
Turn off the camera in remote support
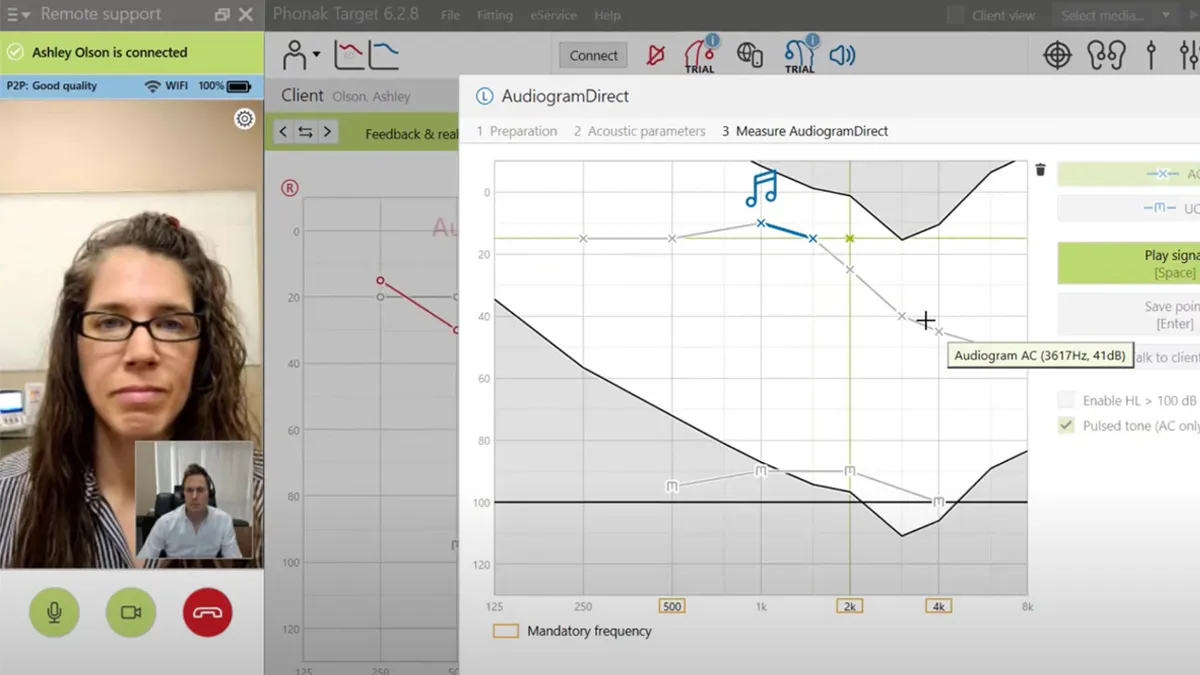tap(131, 612)
